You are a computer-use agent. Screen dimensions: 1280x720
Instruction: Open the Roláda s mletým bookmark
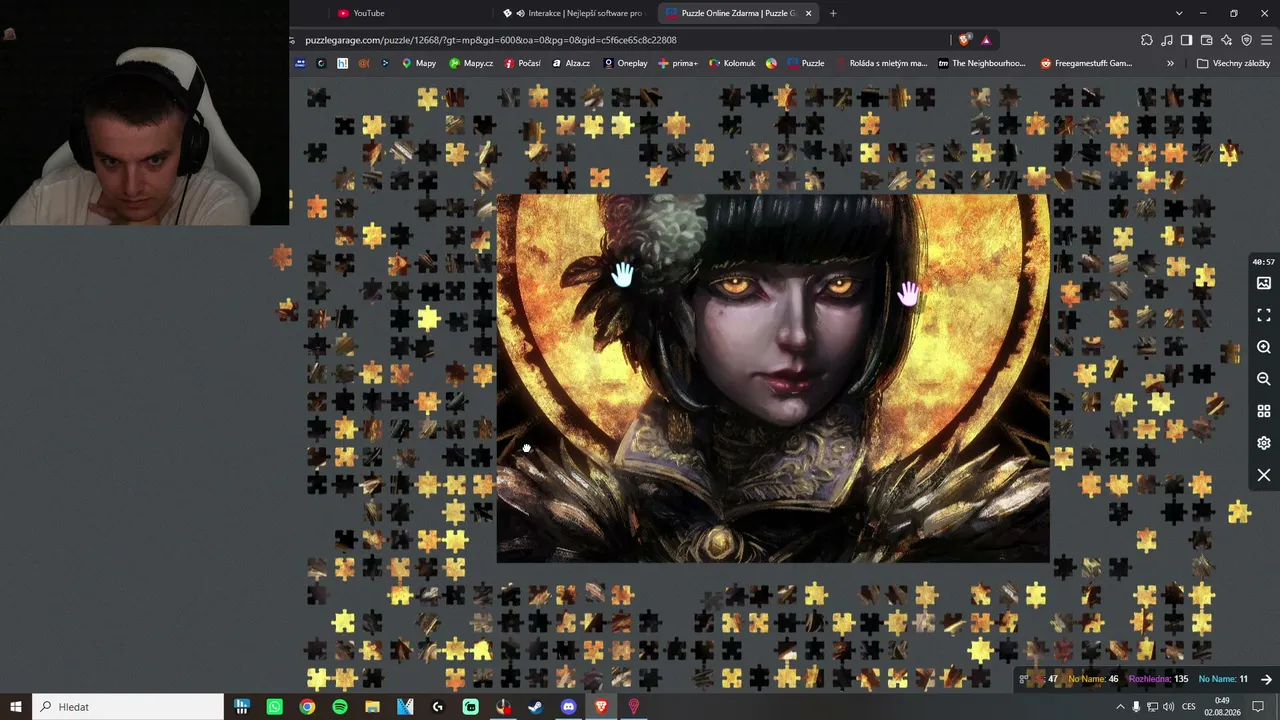881,63
